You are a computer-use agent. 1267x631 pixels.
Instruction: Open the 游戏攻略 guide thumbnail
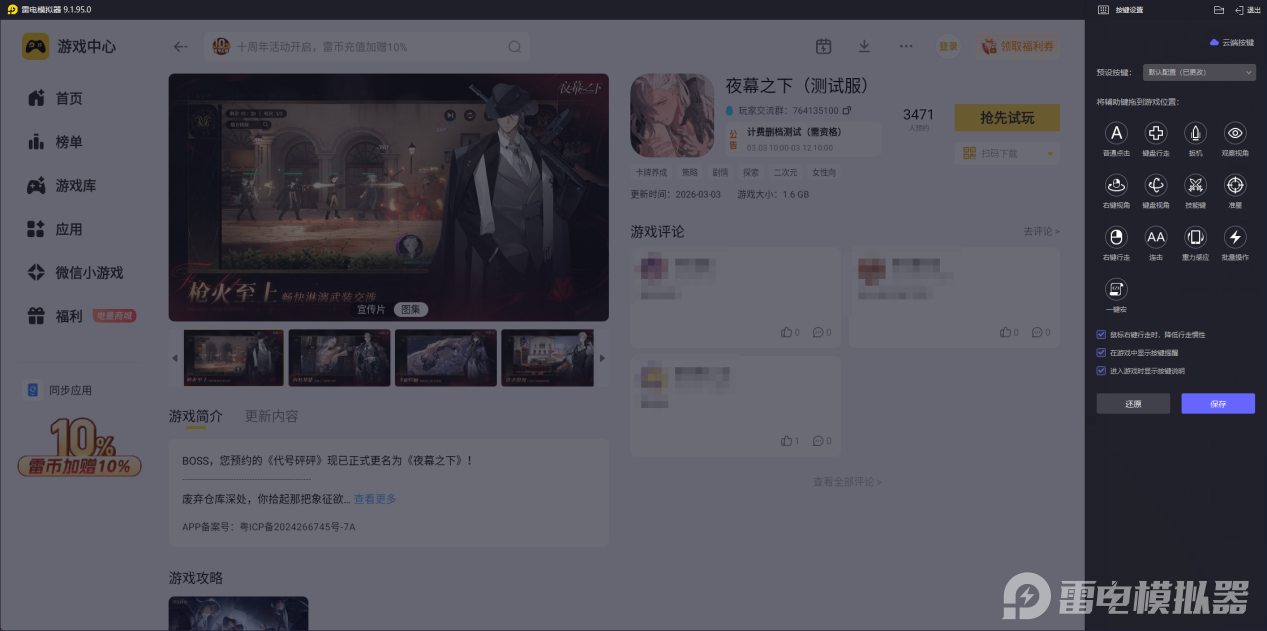pyautogui.click(x=238, y=613)
